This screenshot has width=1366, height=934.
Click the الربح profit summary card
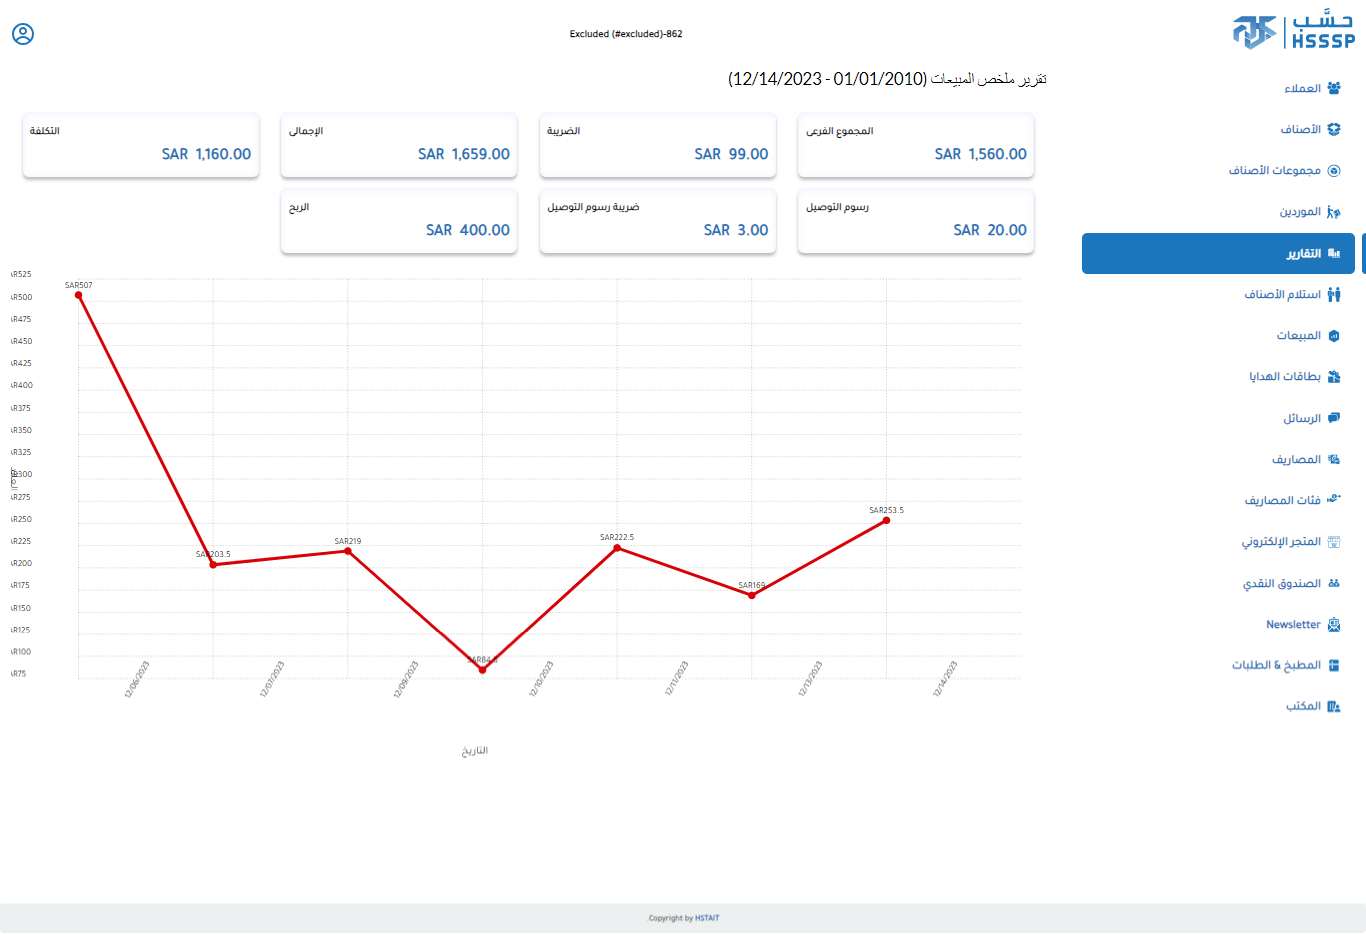click(398, 221)
